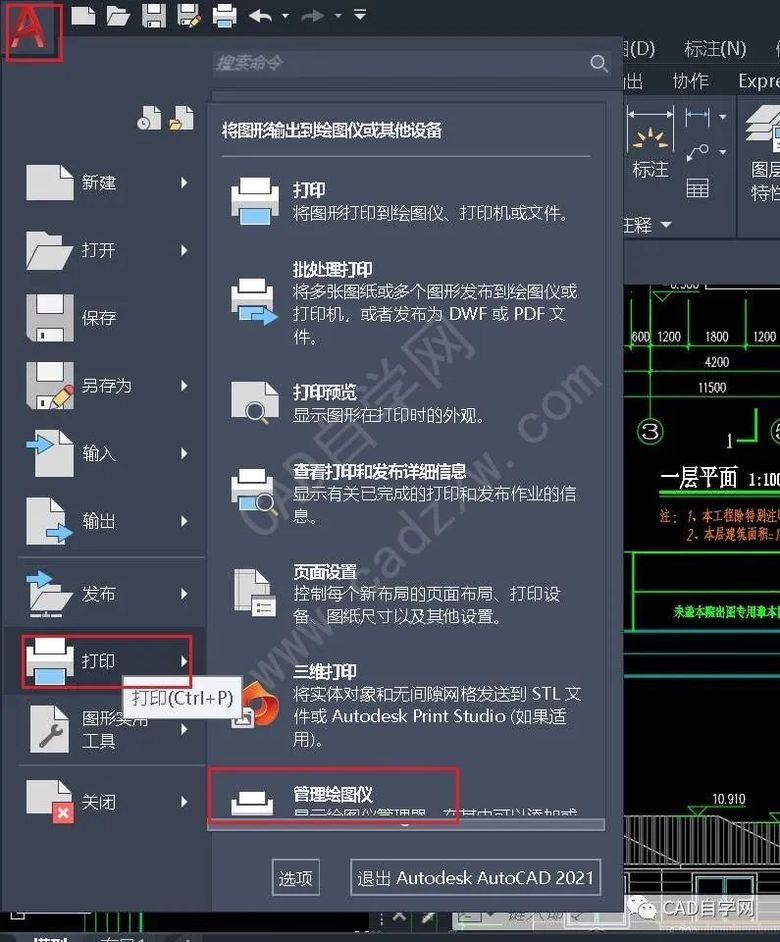Viewport: 780px width, 942px height.
Task: Show the open documents list icon
Action: click(x=181, y=119)
